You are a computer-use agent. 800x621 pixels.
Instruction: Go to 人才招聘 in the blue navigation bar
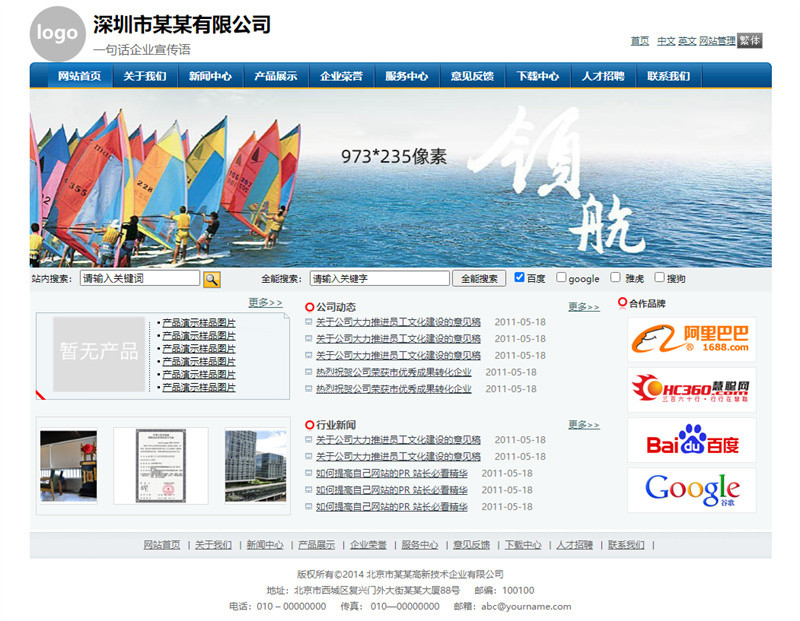point(603,76)
